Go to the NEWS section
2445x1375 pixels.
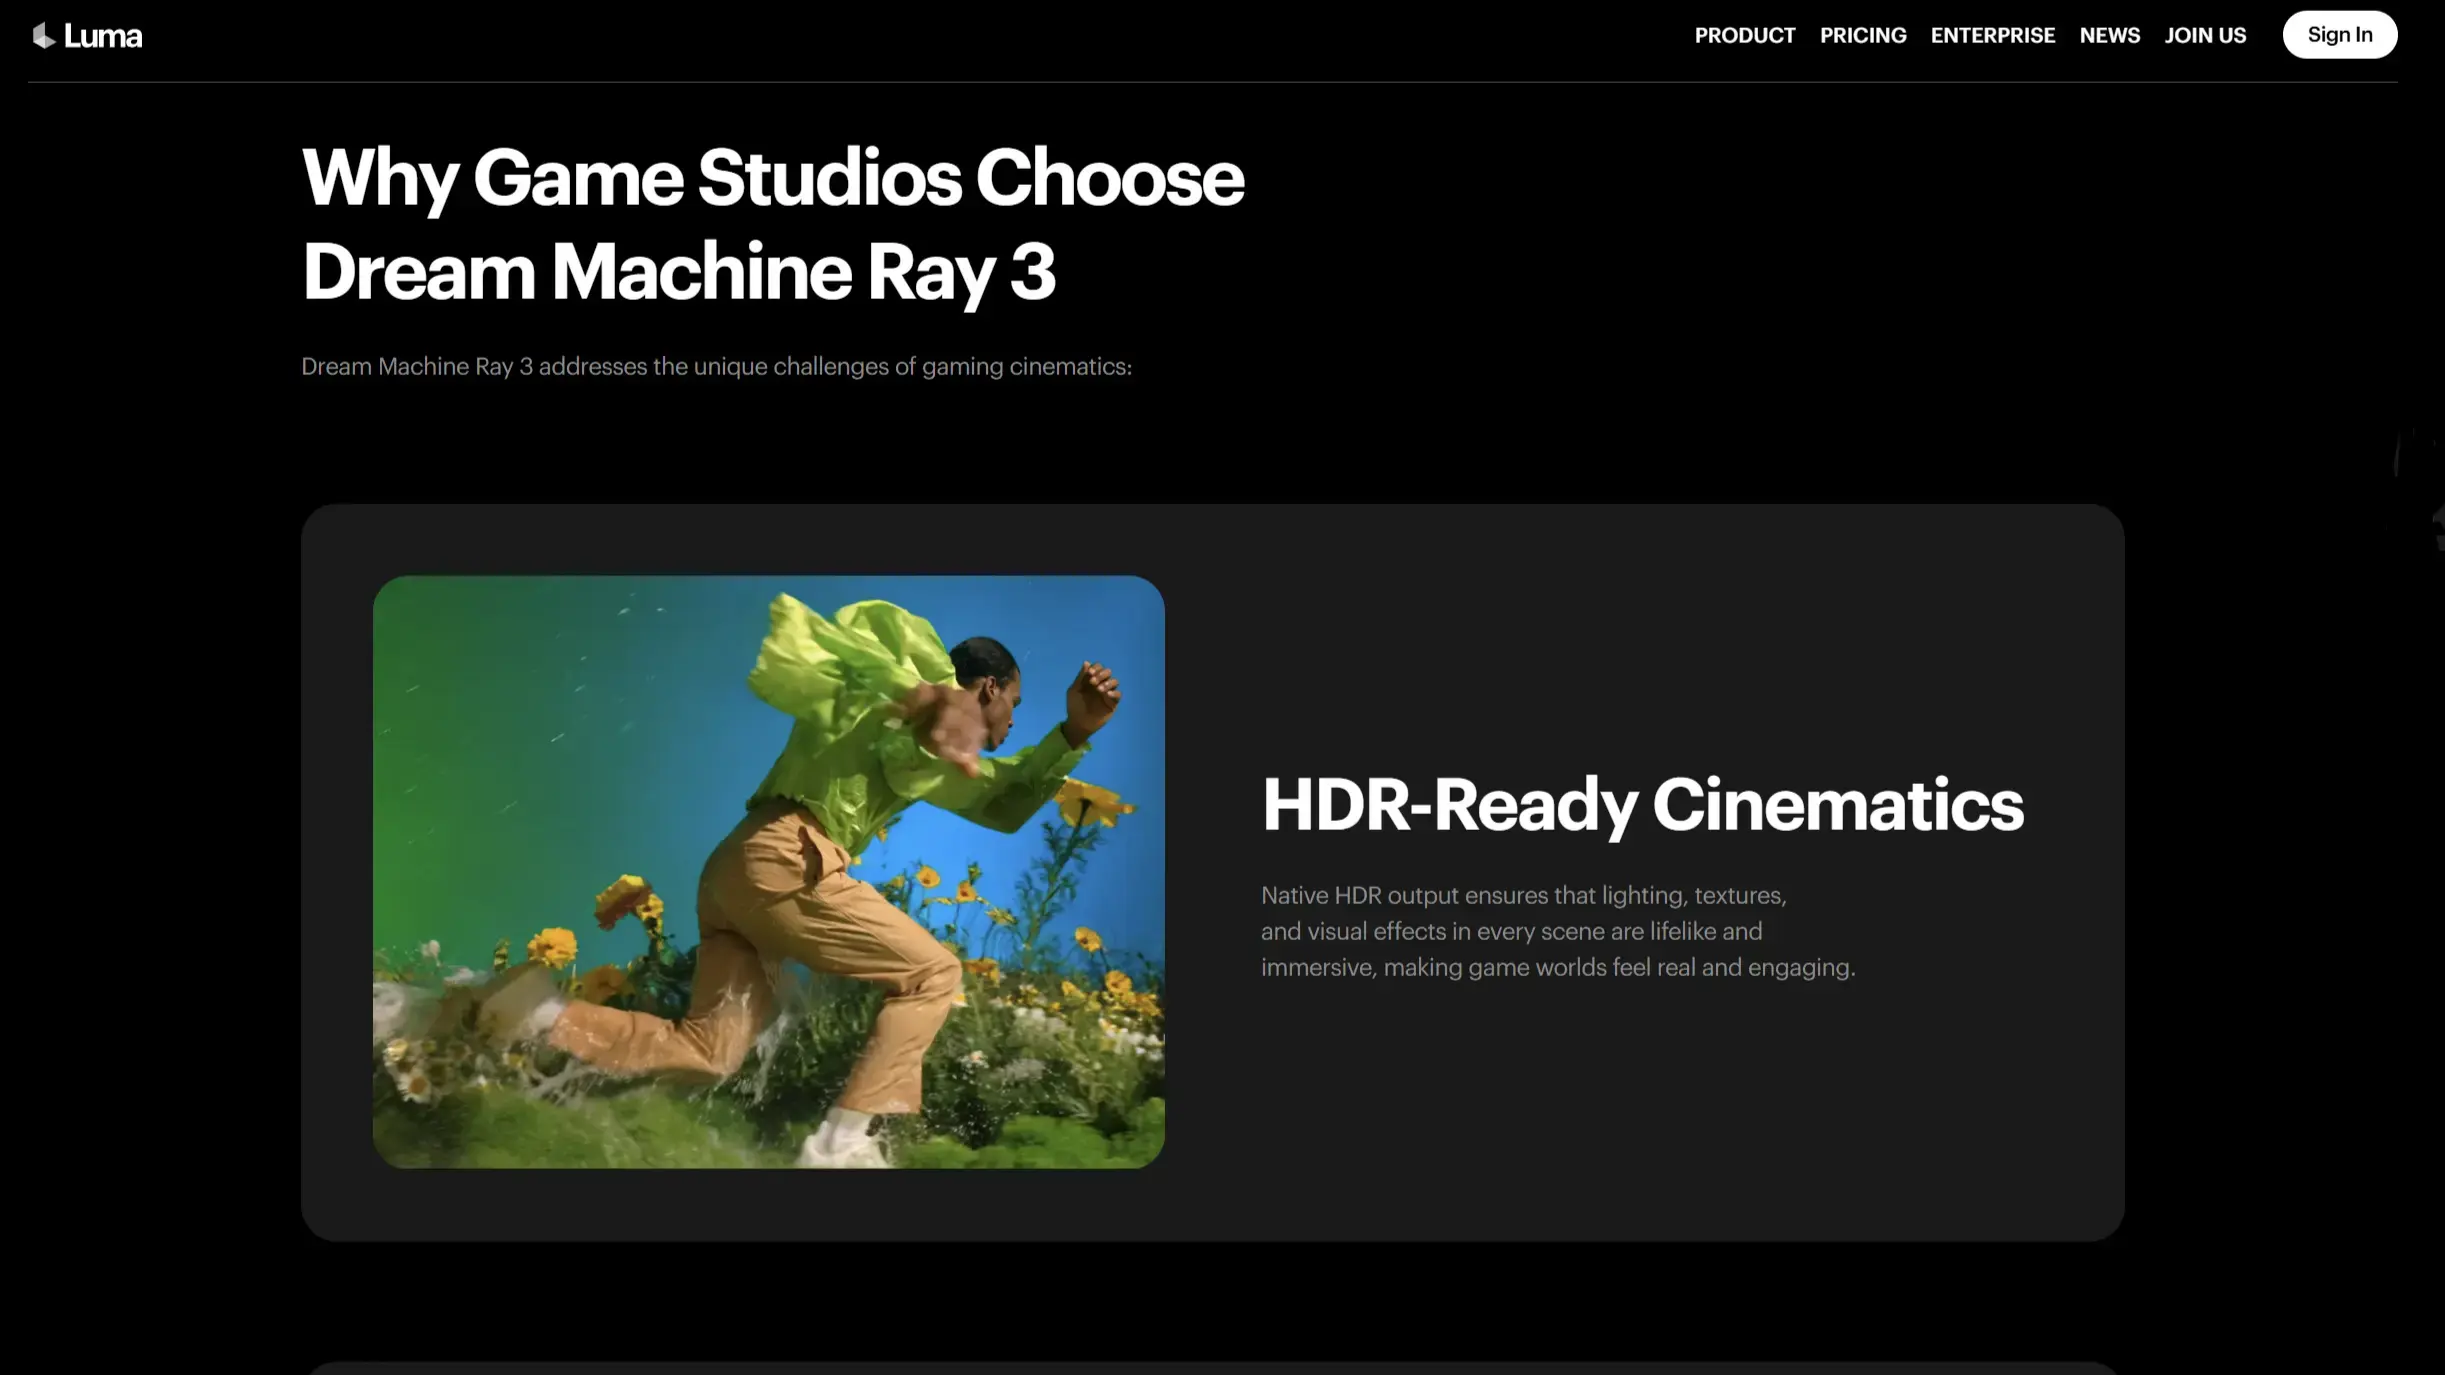coord(2110,35)
